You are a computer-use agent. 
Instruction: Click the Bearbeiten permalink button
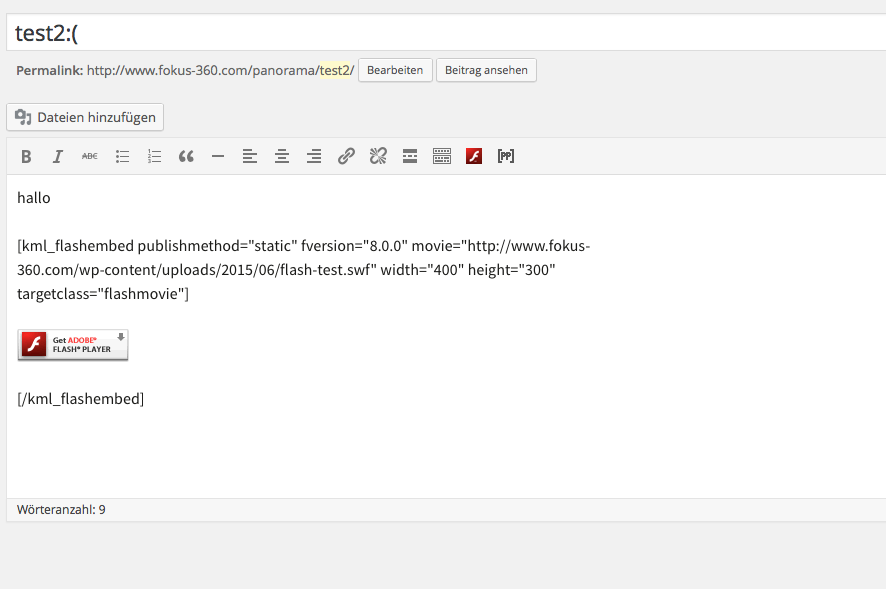395,70
